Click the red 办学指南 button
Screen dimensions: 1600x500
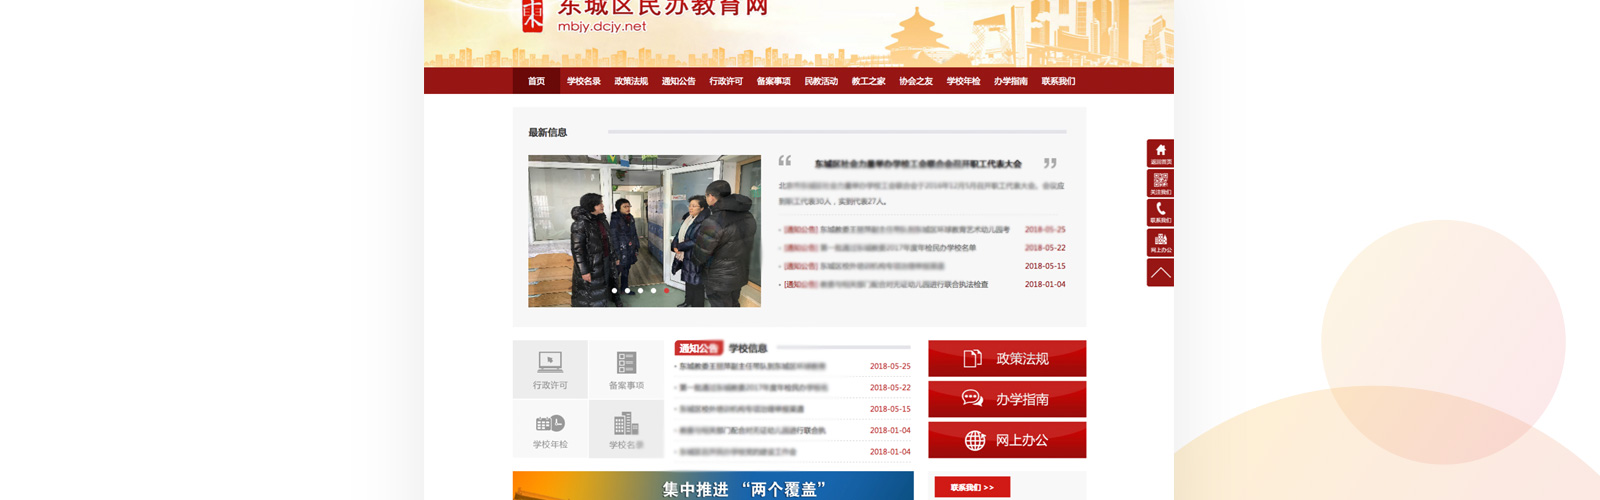point(1007,399)
